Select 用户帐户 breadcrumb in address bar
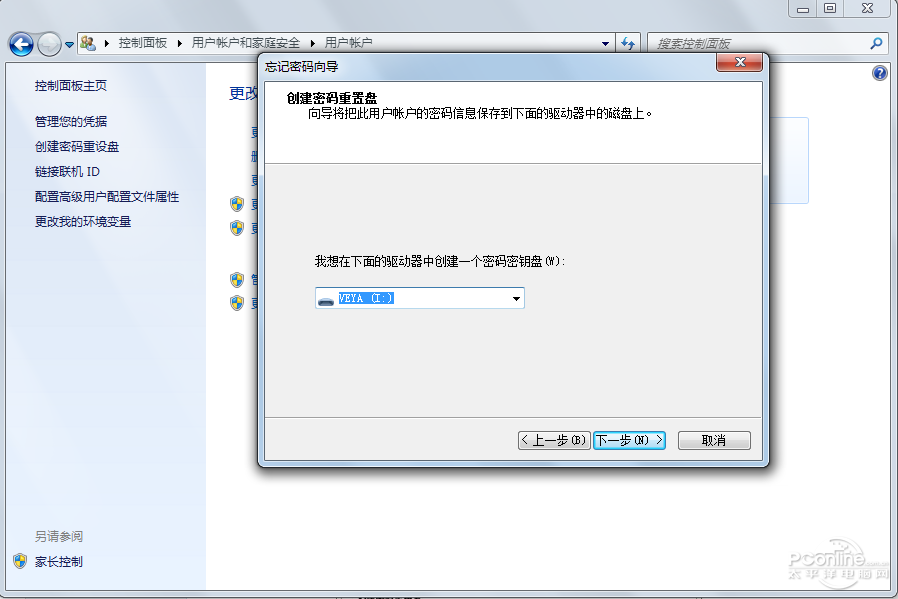Screen dimensions: 898x599 click(x=348, y=43)
